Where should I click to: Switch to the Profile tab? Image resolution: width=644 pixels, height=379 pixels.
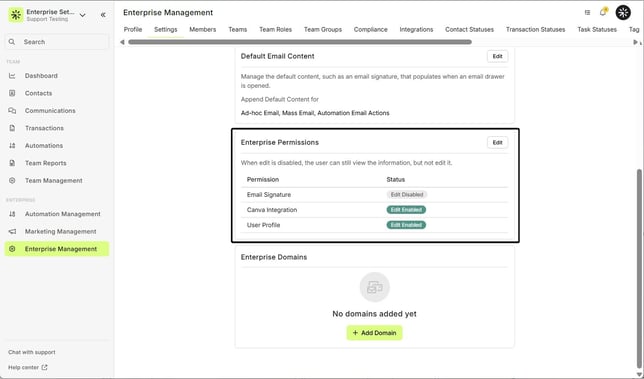pyautogui.click(x=133, y=30)
